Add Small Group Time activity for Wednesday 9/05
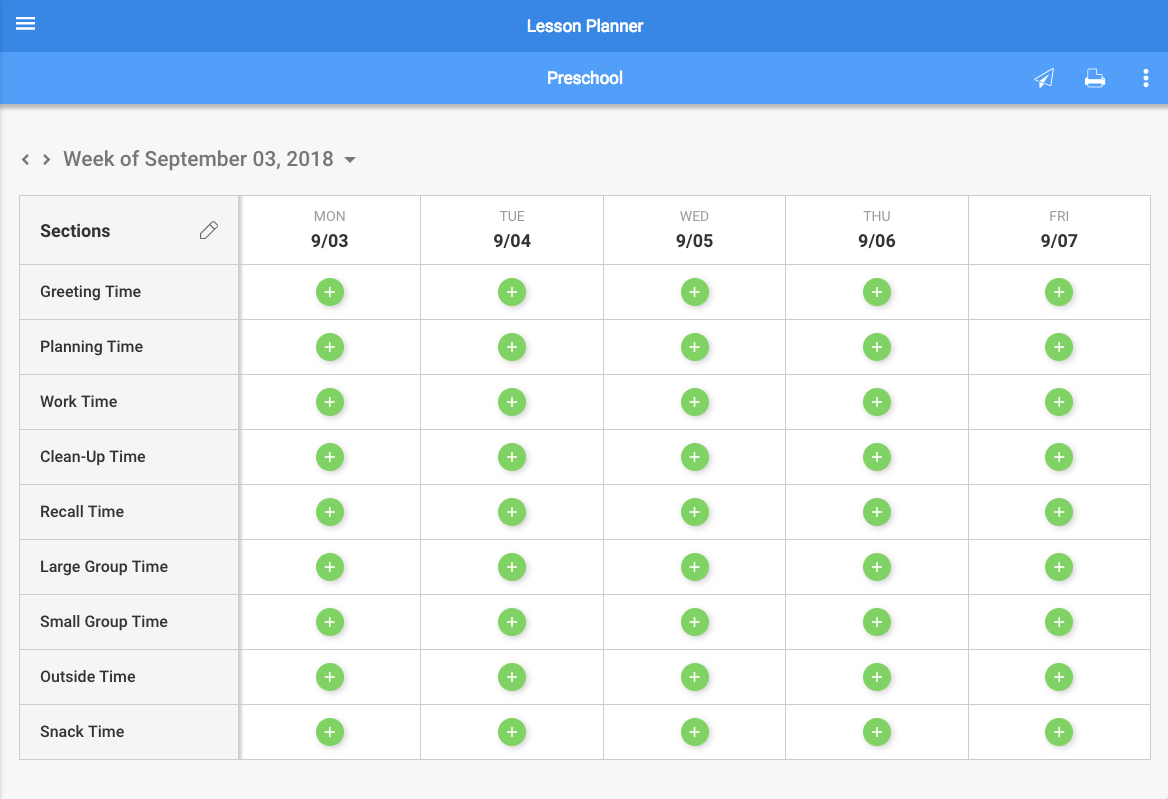The height and width of the screenshot is (799, 1168). [694, 622]
